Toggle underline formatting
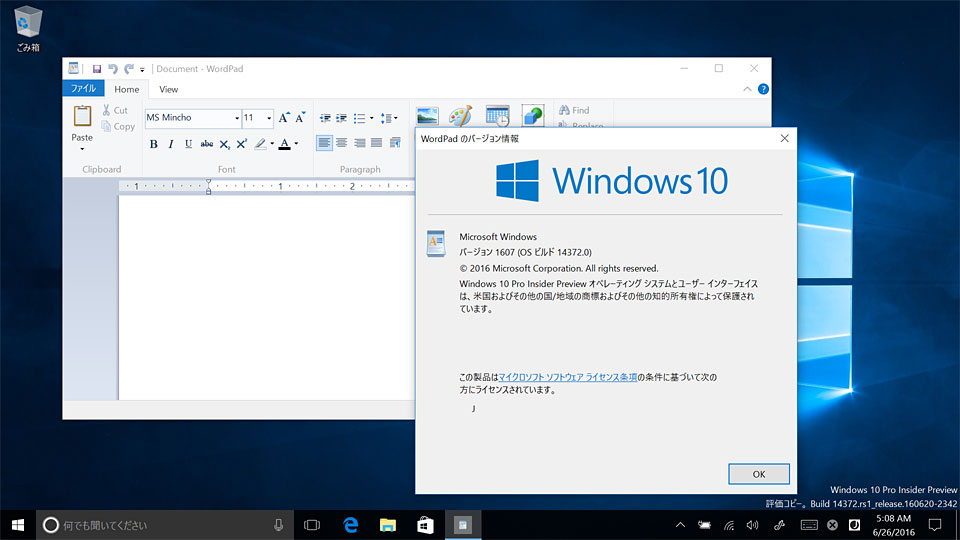 coord(189,144)
